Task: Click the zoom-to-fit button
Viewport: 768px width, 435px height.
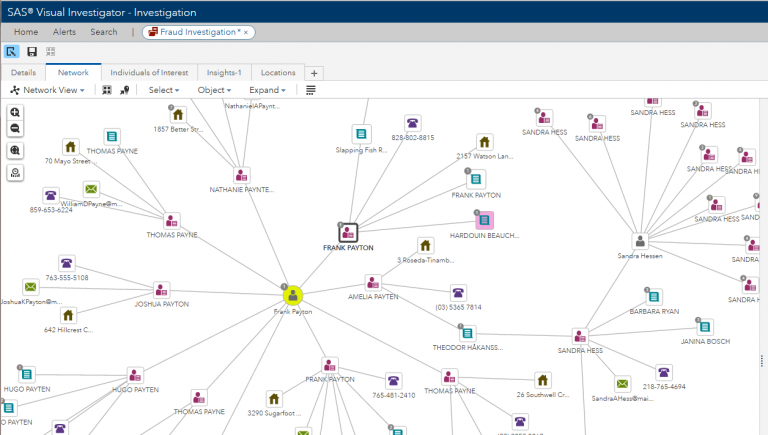Action: [x=15, y=151]
